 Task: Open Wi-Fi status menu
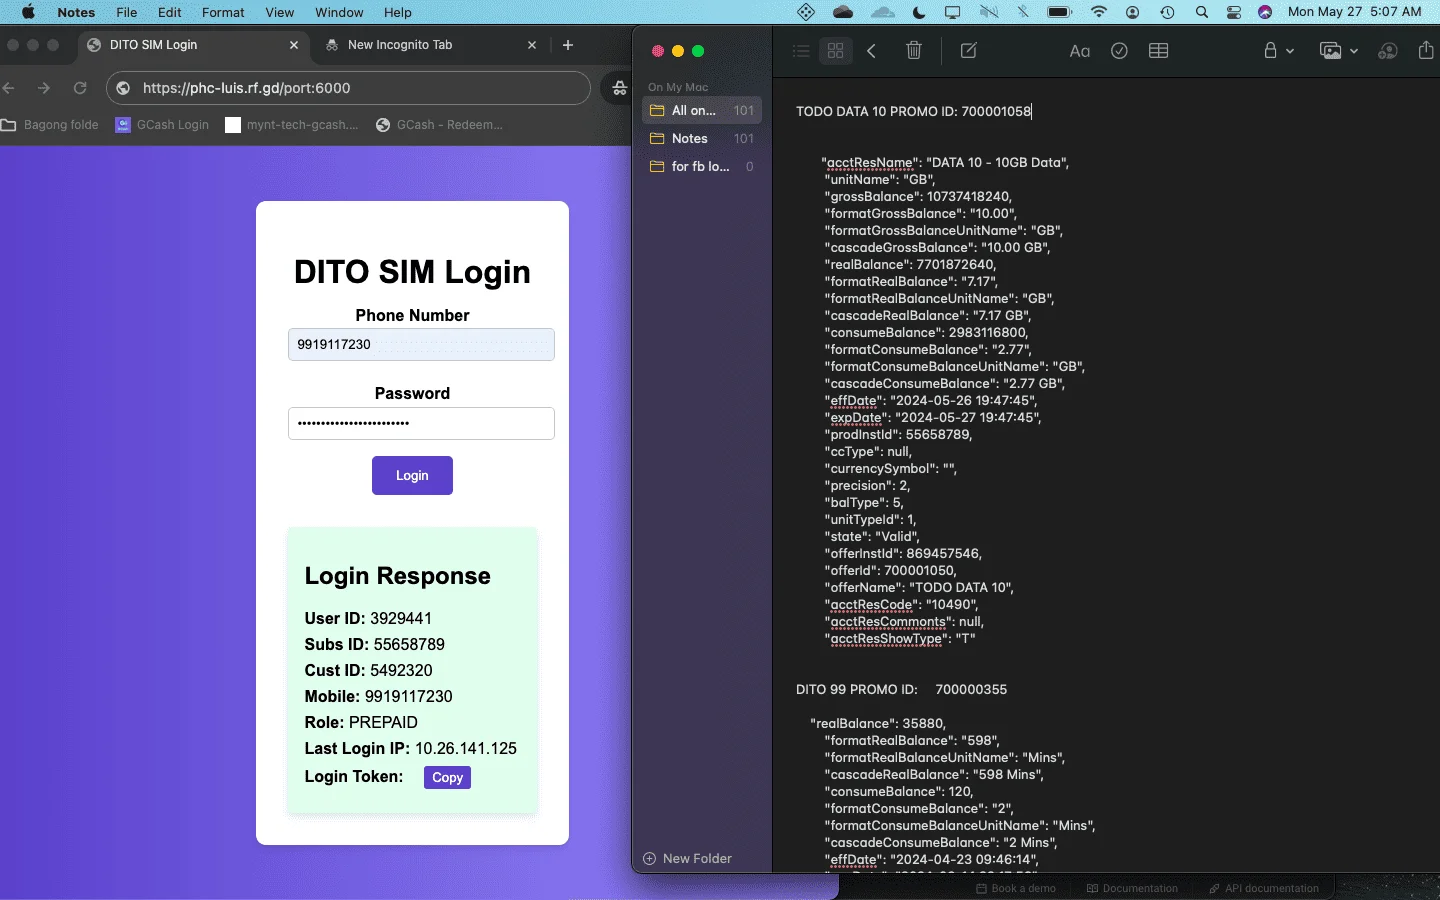(1099, 12)
